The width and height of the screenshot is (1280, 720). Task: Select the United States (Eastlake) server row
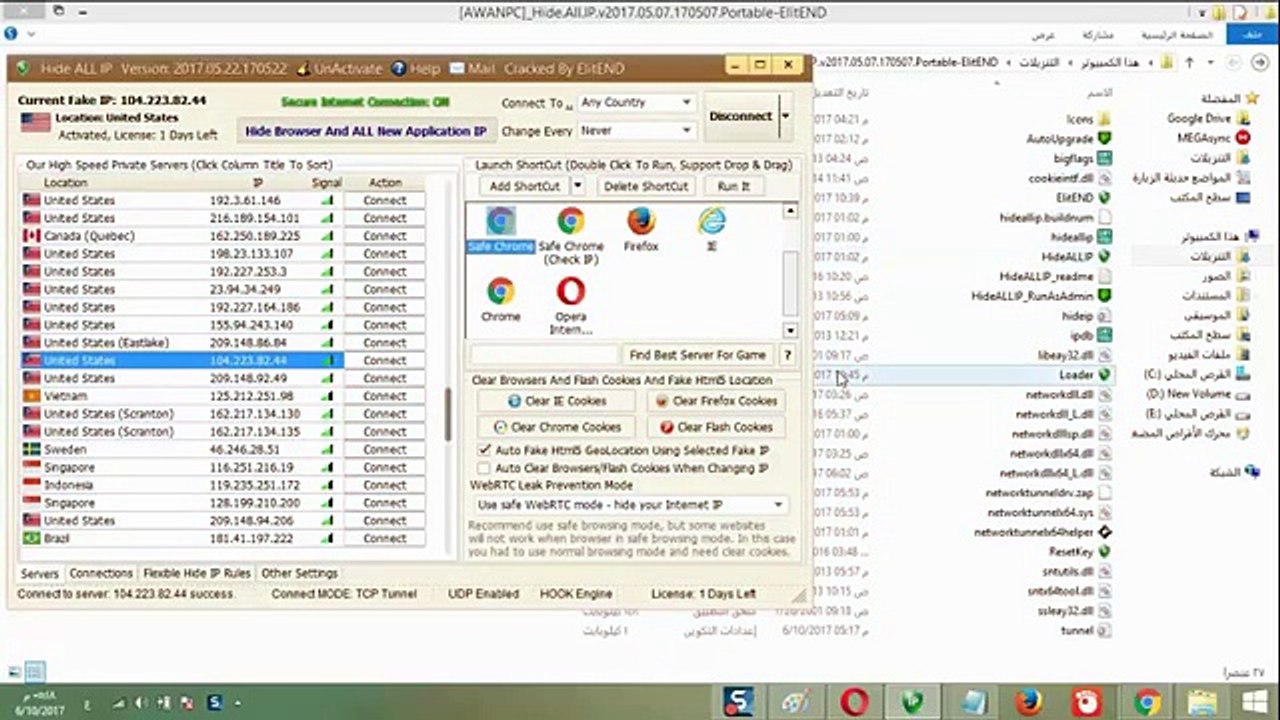(x=183, y=343)
